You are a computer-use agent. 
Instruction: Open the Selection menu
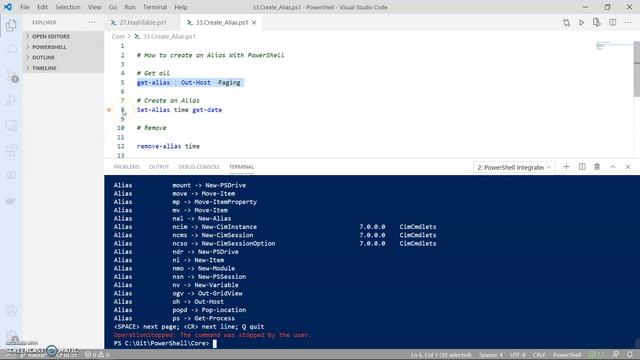[68, 7]
